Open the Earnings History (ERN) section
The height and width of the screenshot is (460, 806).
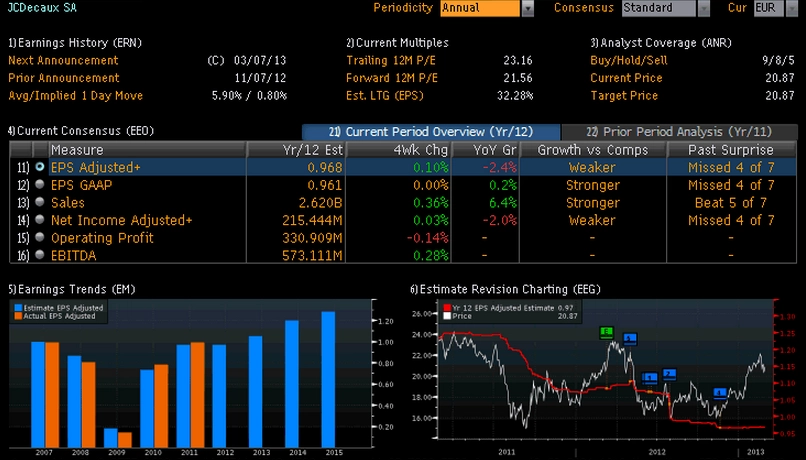point(75,43)
